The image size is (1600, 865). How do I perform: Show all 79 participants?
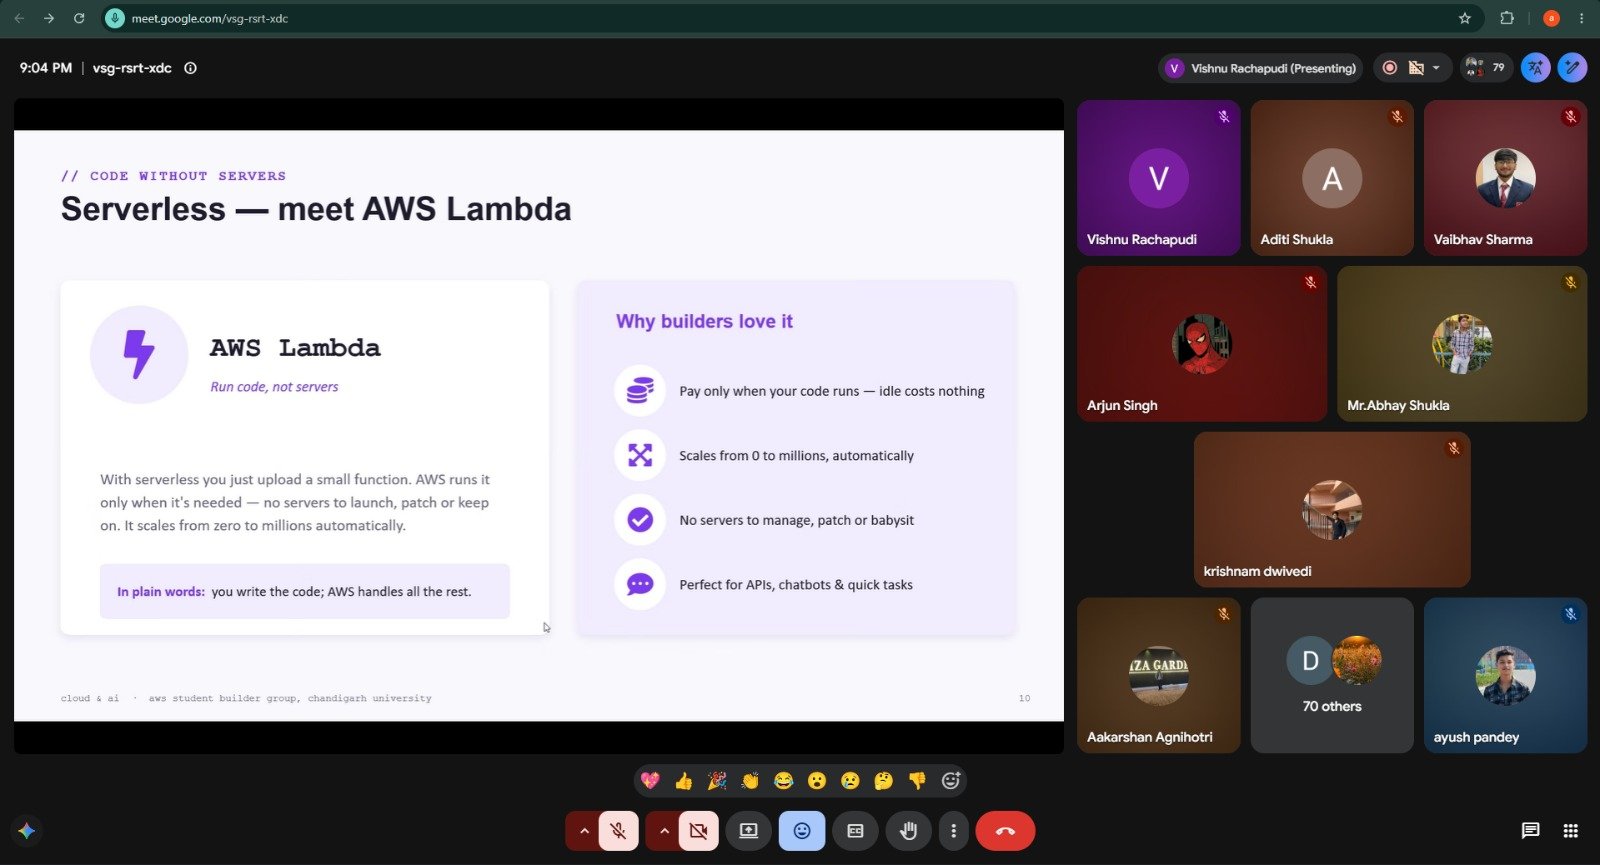(x=1485, y=68)
